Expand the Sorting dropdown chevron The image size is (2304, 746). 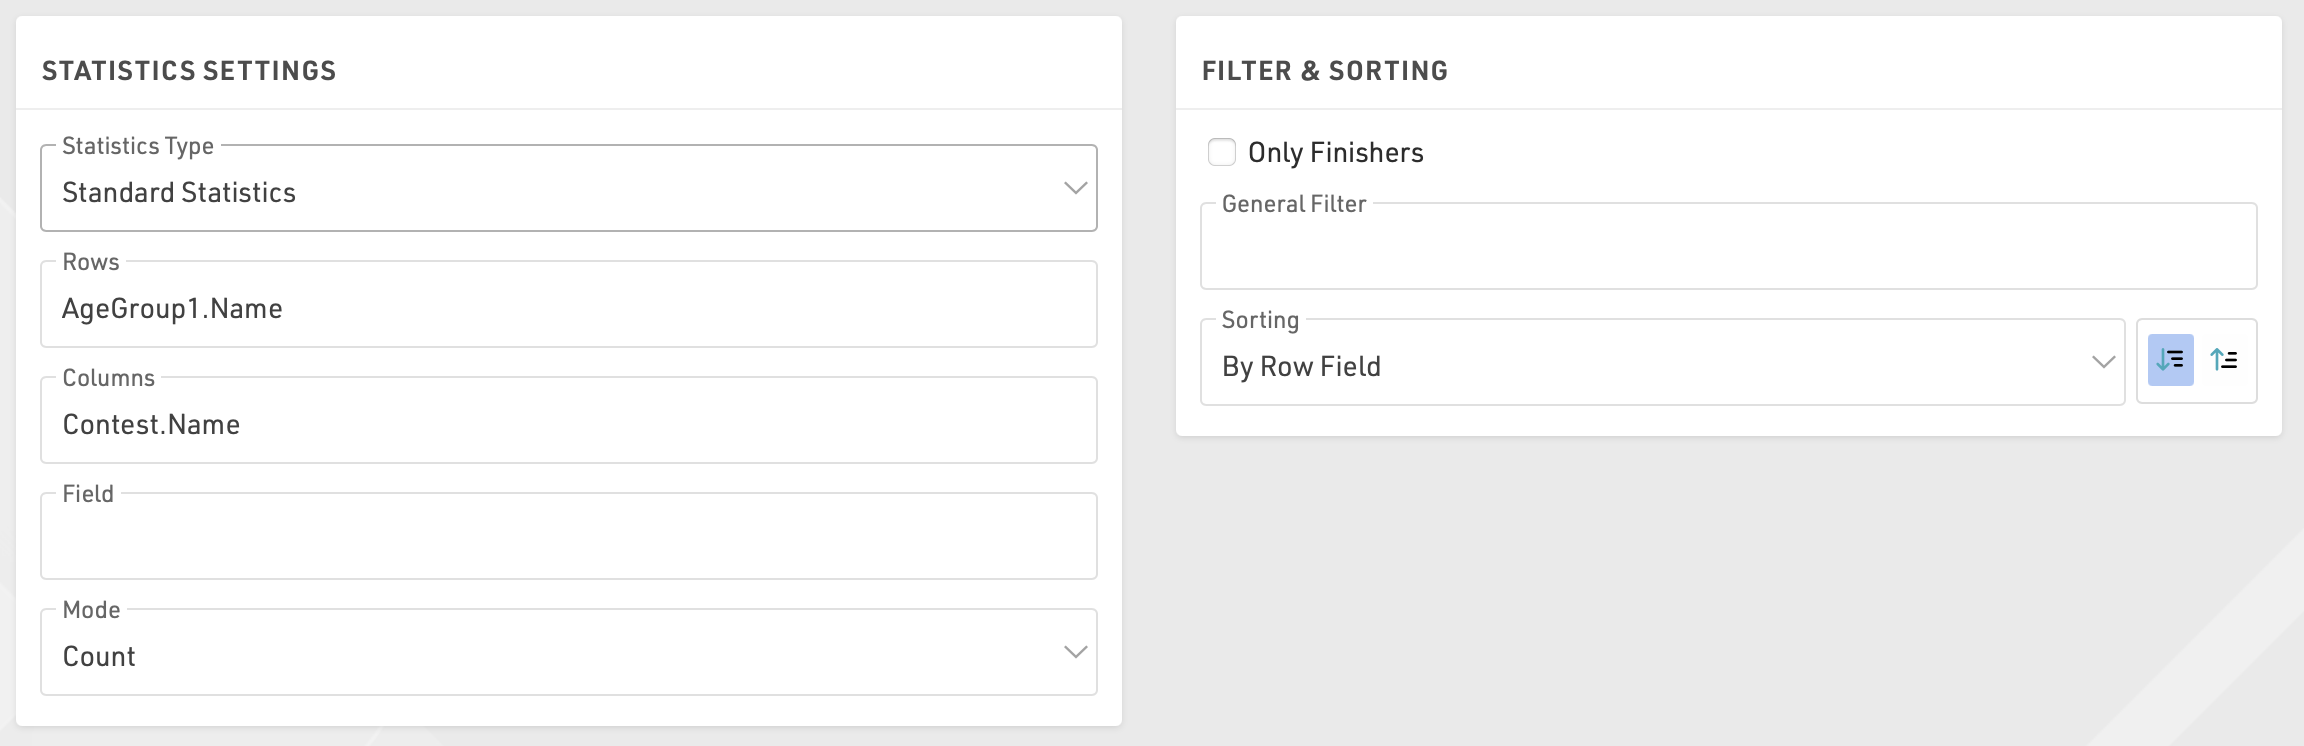2103,362
